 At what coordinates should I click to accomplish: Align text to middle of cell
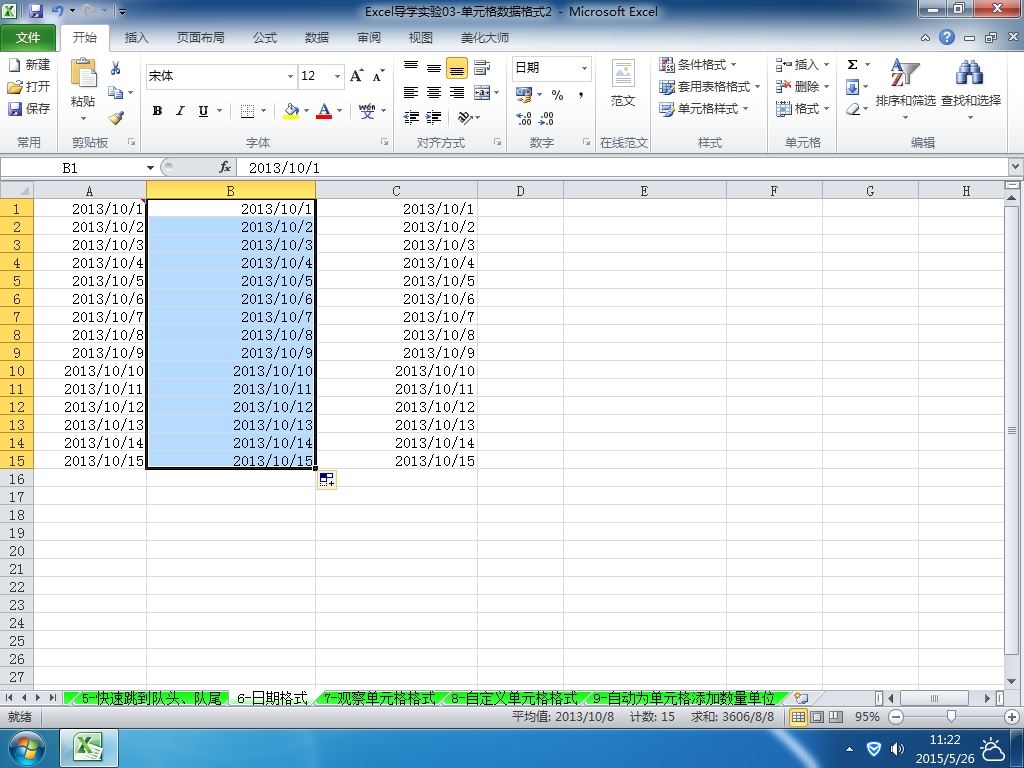434,67
